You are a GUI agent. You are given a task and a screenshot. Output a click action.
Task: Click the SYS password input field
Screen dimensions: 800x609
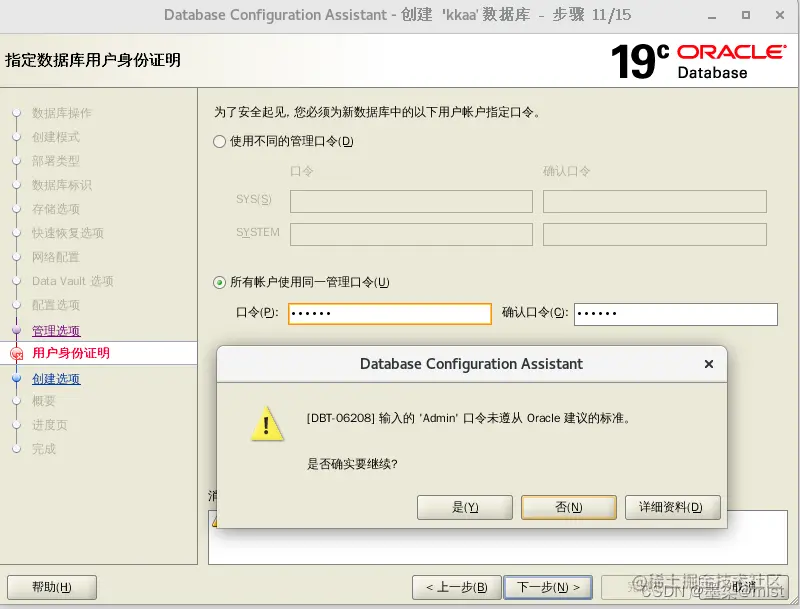point(411,201)
